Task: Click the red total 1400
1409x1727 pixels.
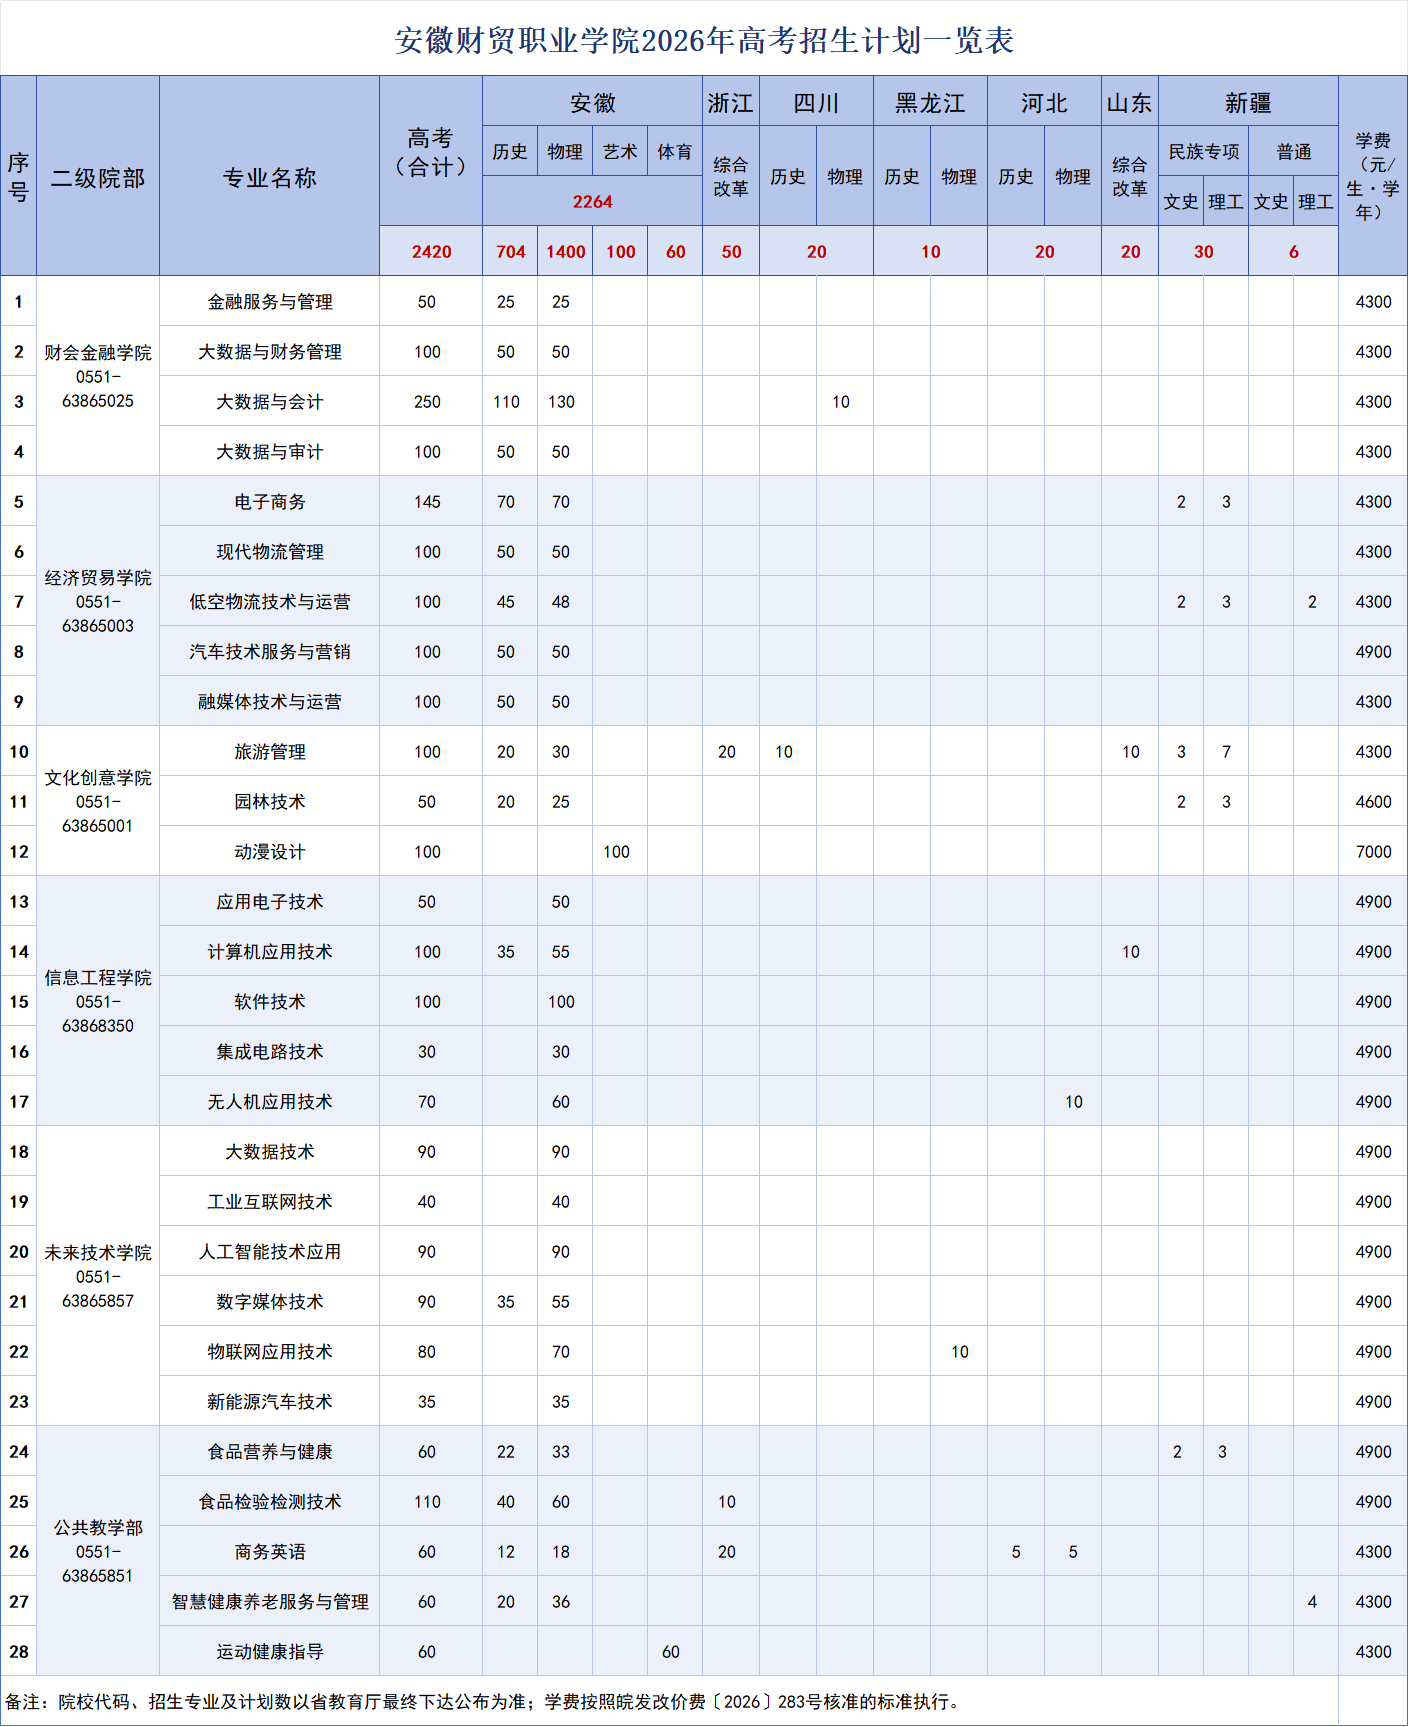Action: (x=565, y=251)
